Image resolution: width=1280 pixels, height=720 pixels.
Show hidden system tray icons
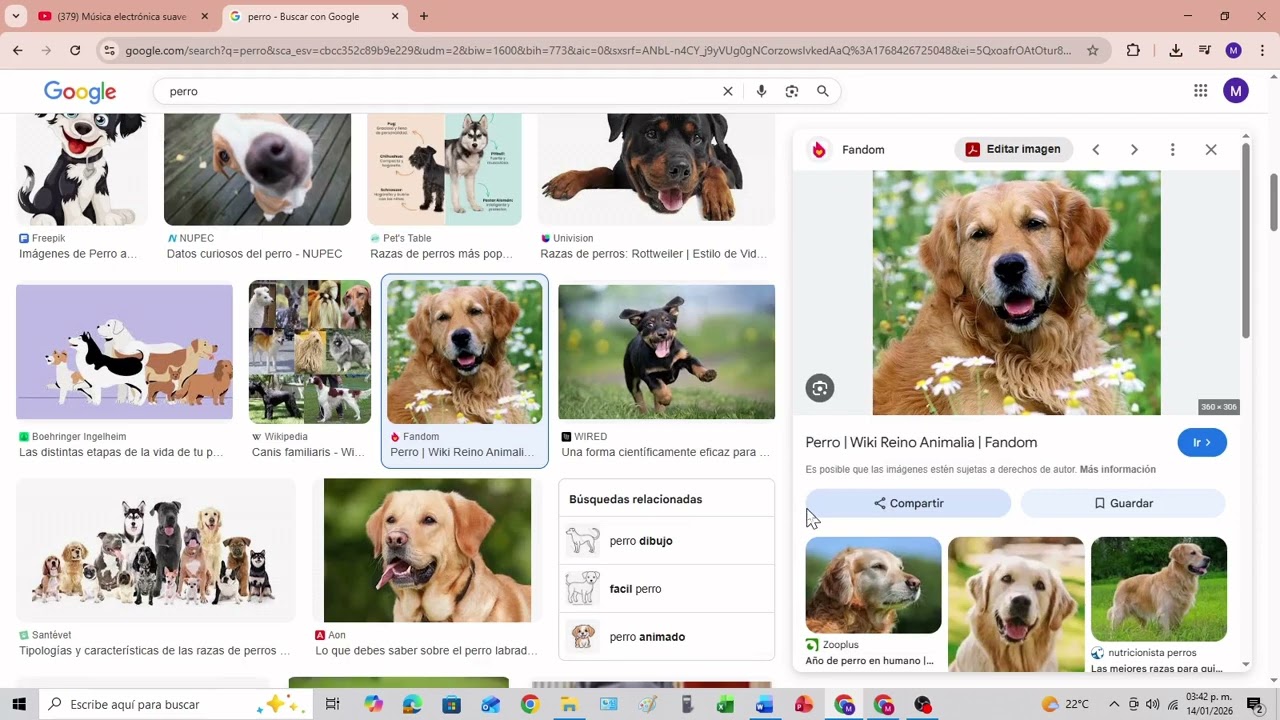click(x=1114, y=704)
